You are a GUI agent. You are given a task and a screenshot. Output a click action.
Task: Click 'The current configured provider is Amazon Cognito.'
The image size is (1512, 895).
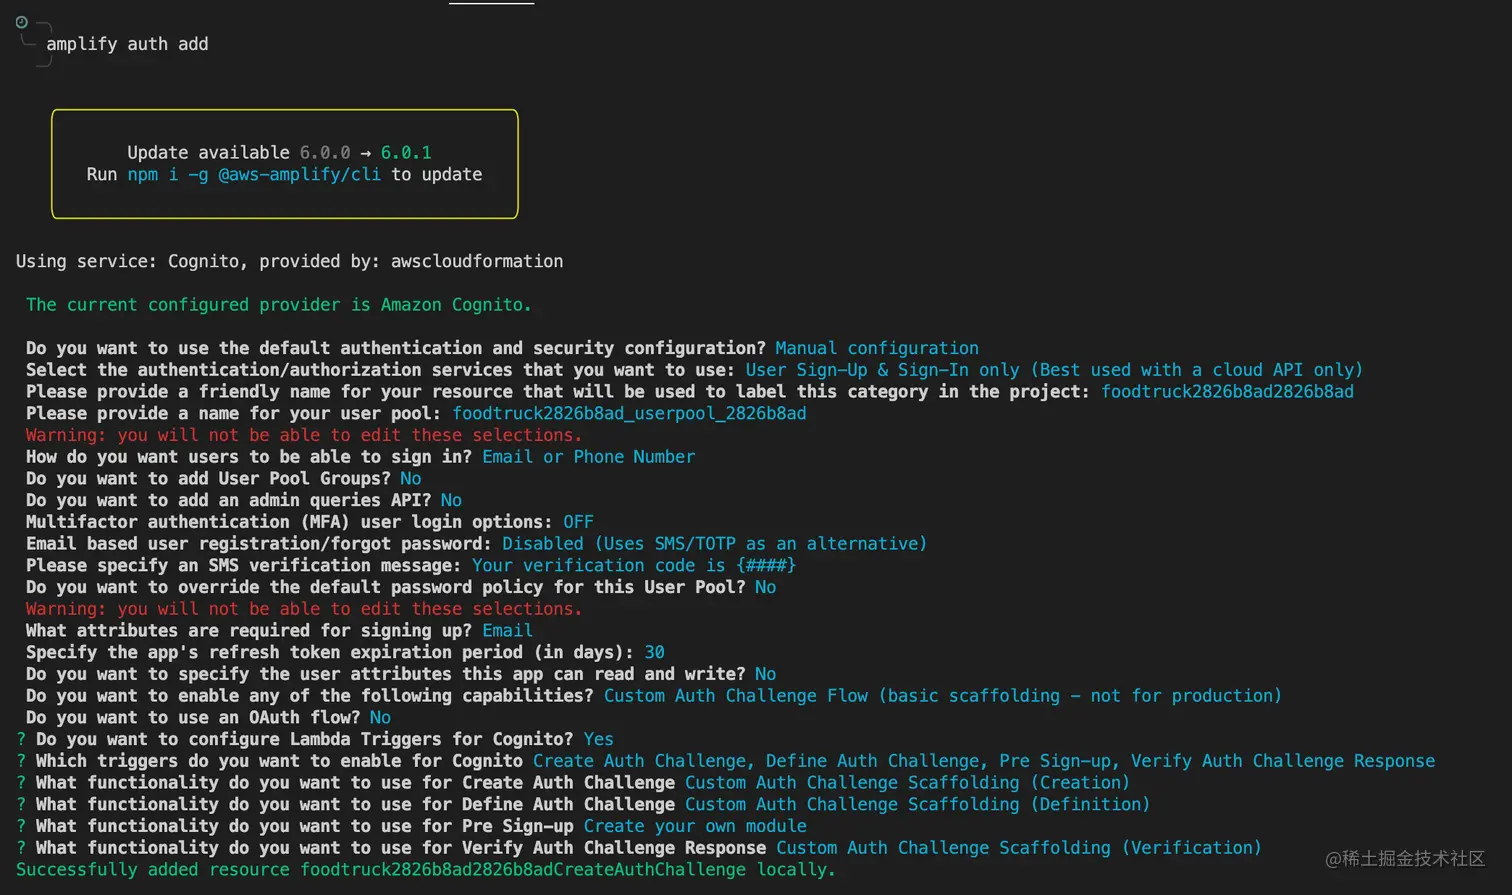[279, 305]
